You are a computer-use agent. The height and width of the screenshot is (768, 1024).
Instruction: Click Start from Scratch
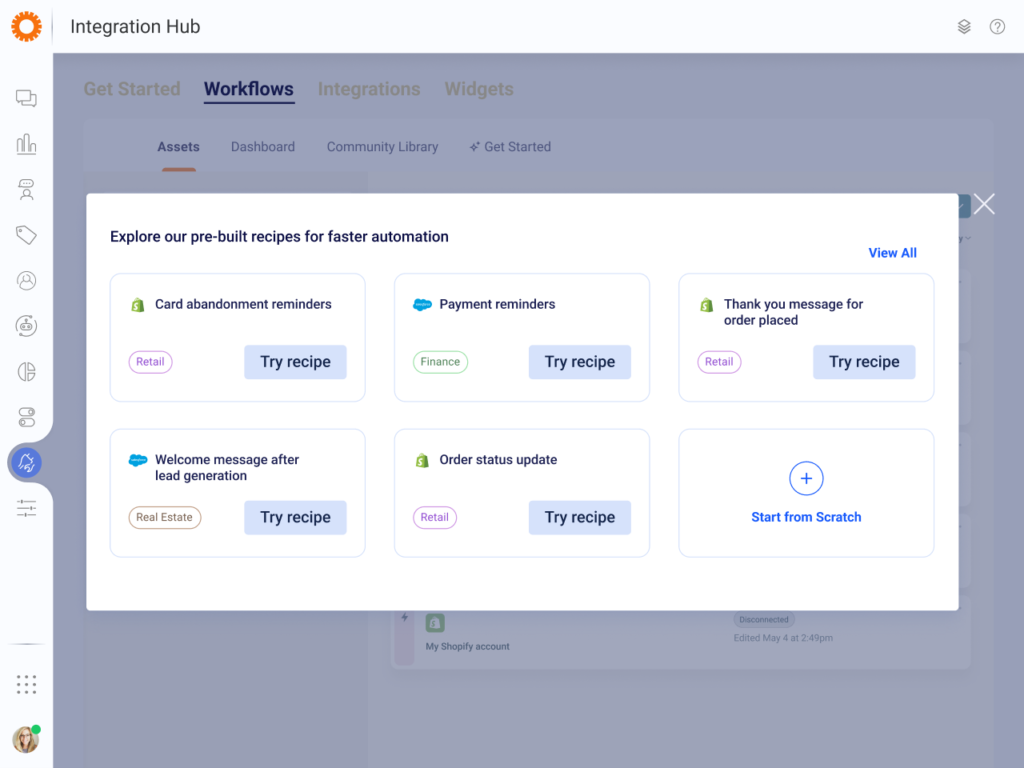(x=806, y=493)
